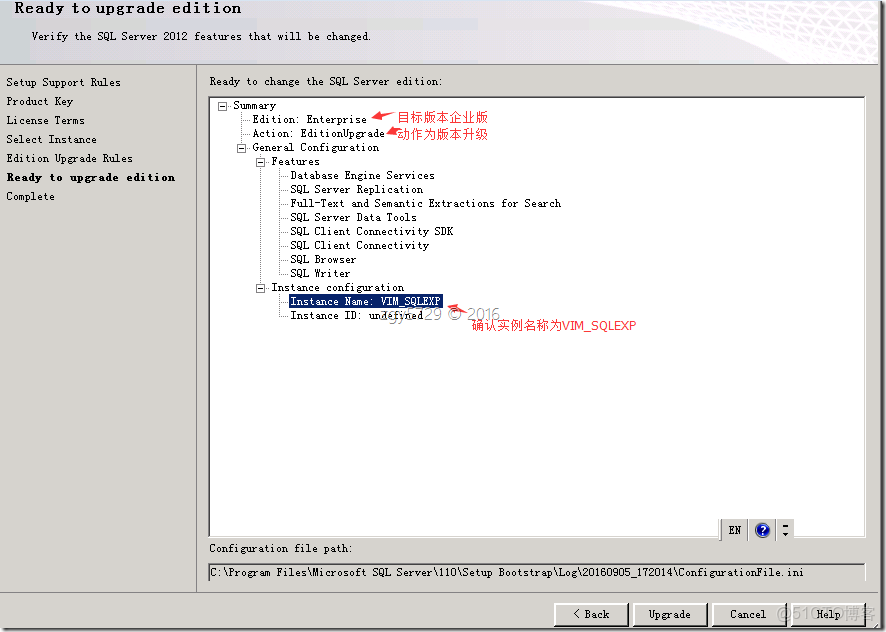Select the Database Engine Services tree item
Screen dimensions: 886x632
tap(361, 174)
